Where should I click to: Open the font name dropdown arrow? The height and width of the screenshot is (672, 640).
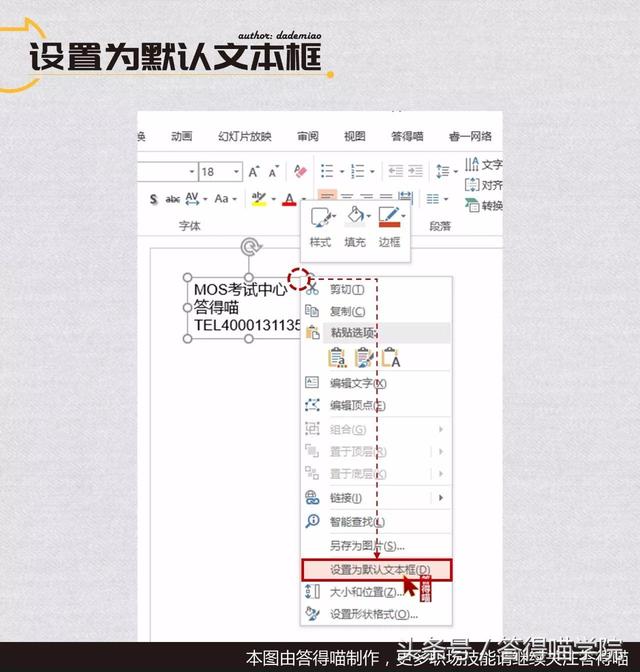coord(192,172)
